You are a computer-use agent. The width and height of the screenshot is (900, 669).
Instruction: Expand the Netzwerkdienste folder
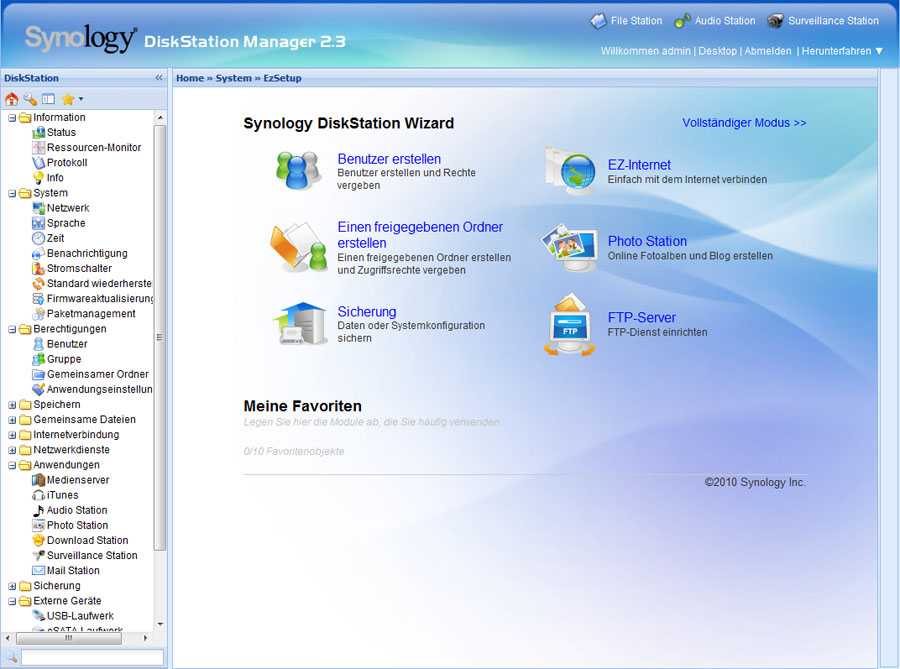point(12,450)
